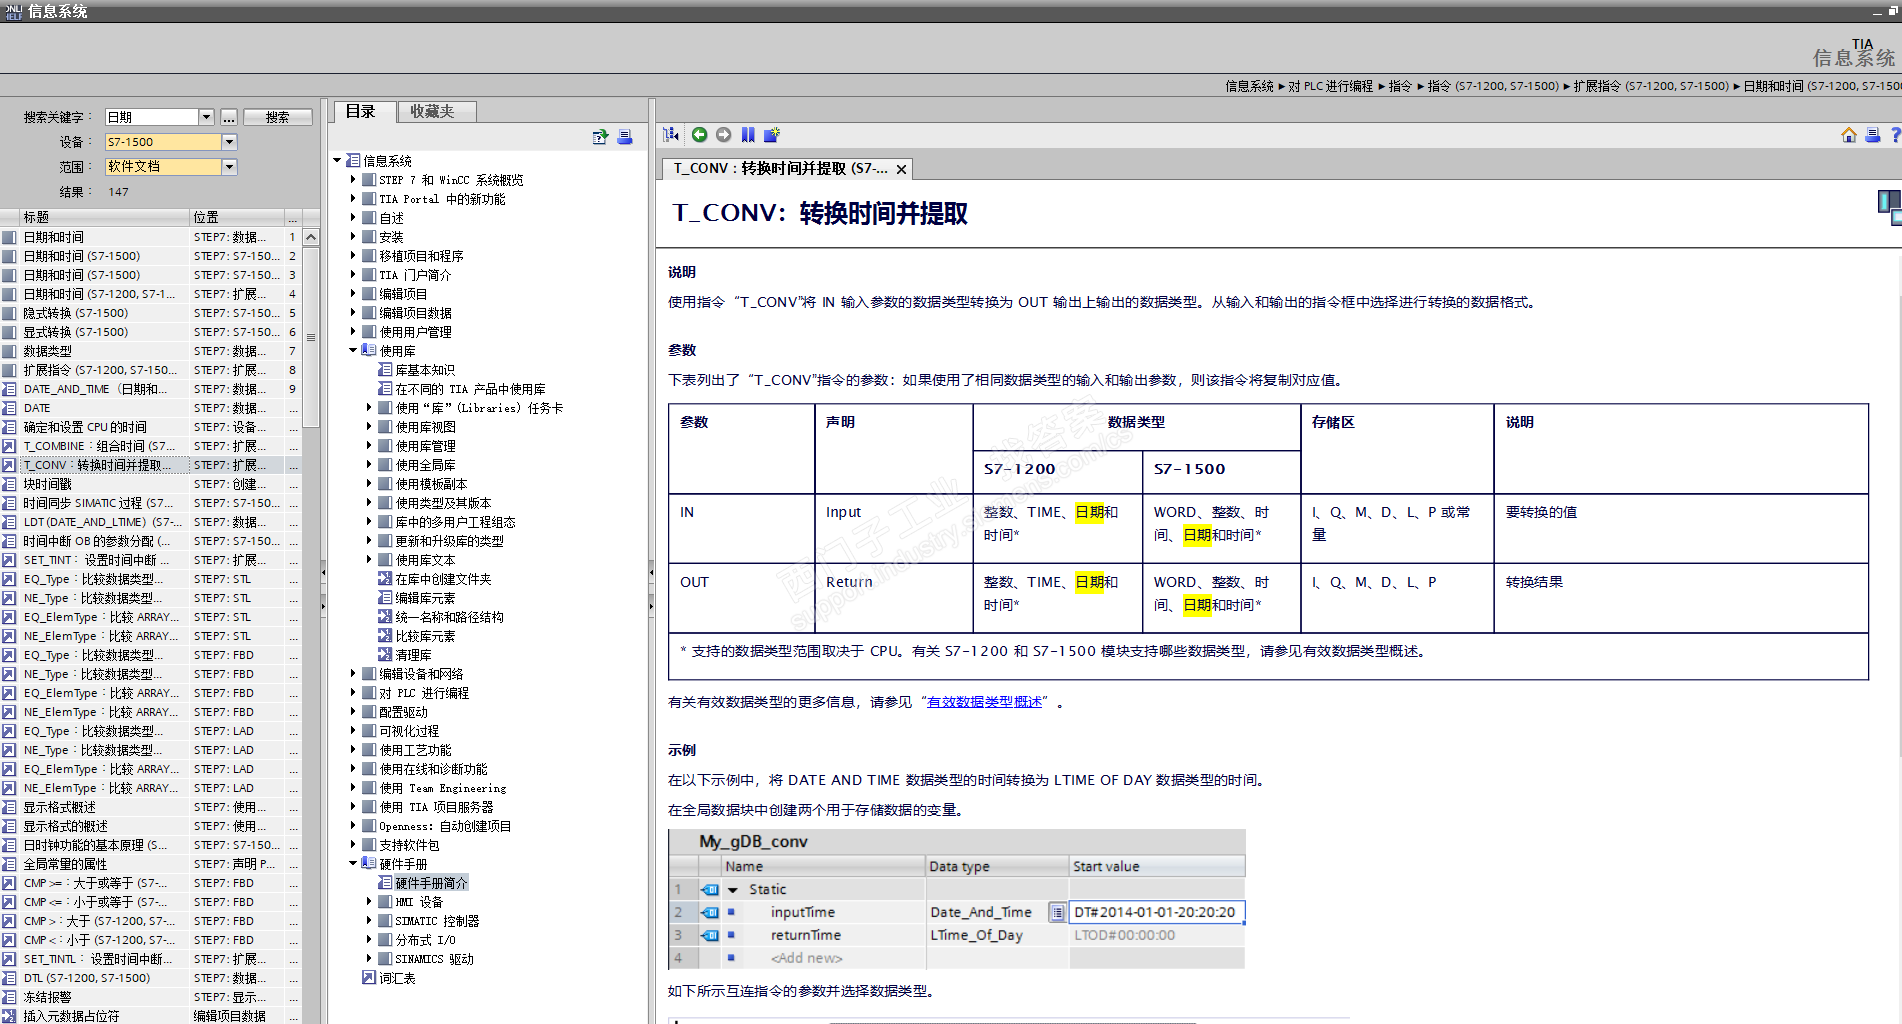Click the document icon beside 块时间戳 result
1902x1024 pixels.
[9, 484]
